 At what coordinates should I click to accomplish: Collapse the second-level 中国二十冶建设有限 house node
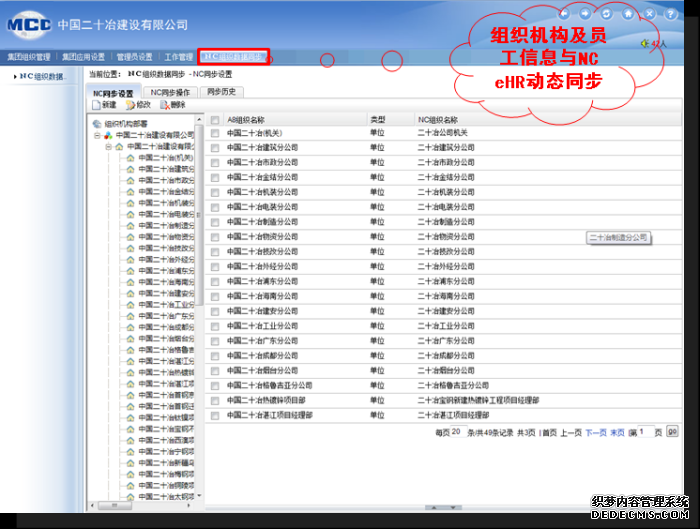(108, 146)
